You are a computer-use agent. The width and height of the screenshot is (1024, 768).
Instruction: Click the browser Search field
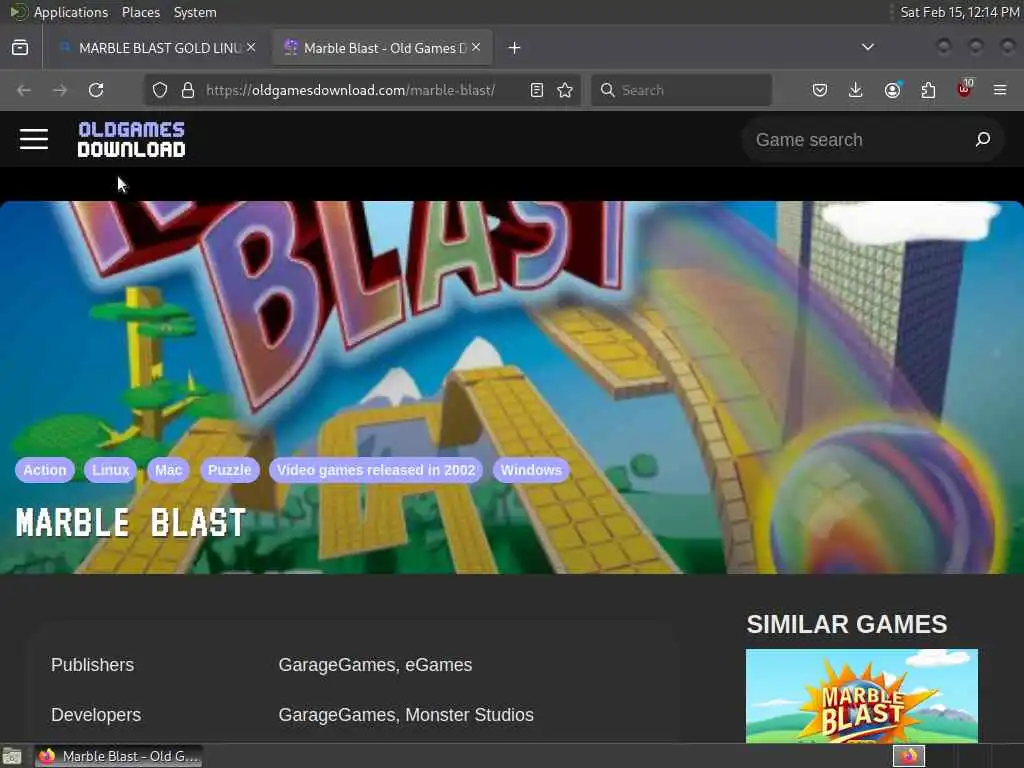681,90
